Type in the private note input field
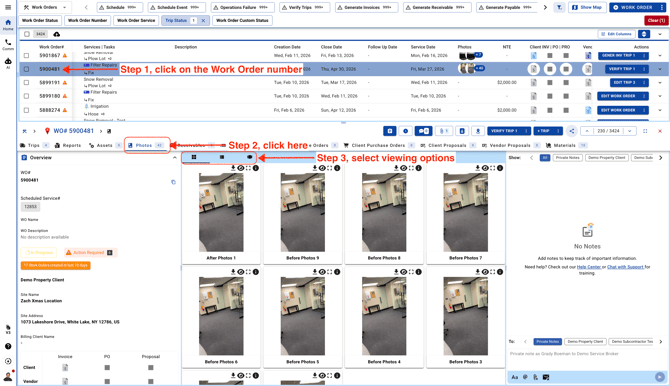This screenshot has width=670, height=386. click(587, 354)
